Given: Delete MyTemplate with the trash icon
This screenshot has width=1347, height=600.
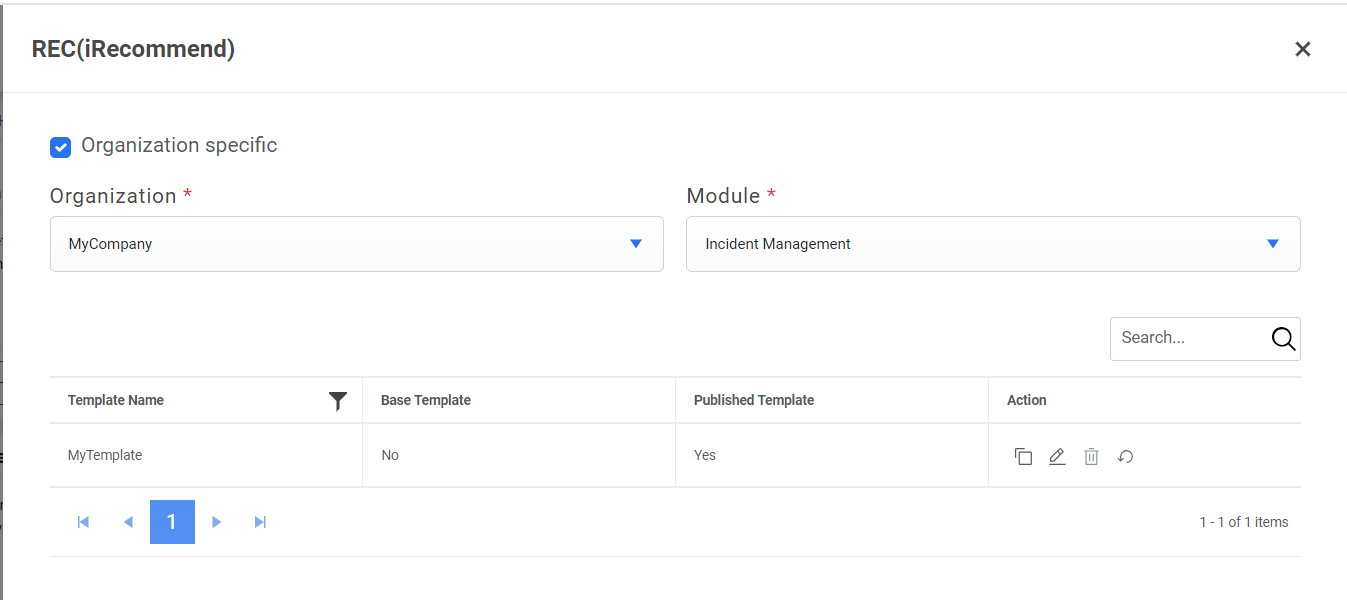Looking at the screenshot, I should [1091, 457].
